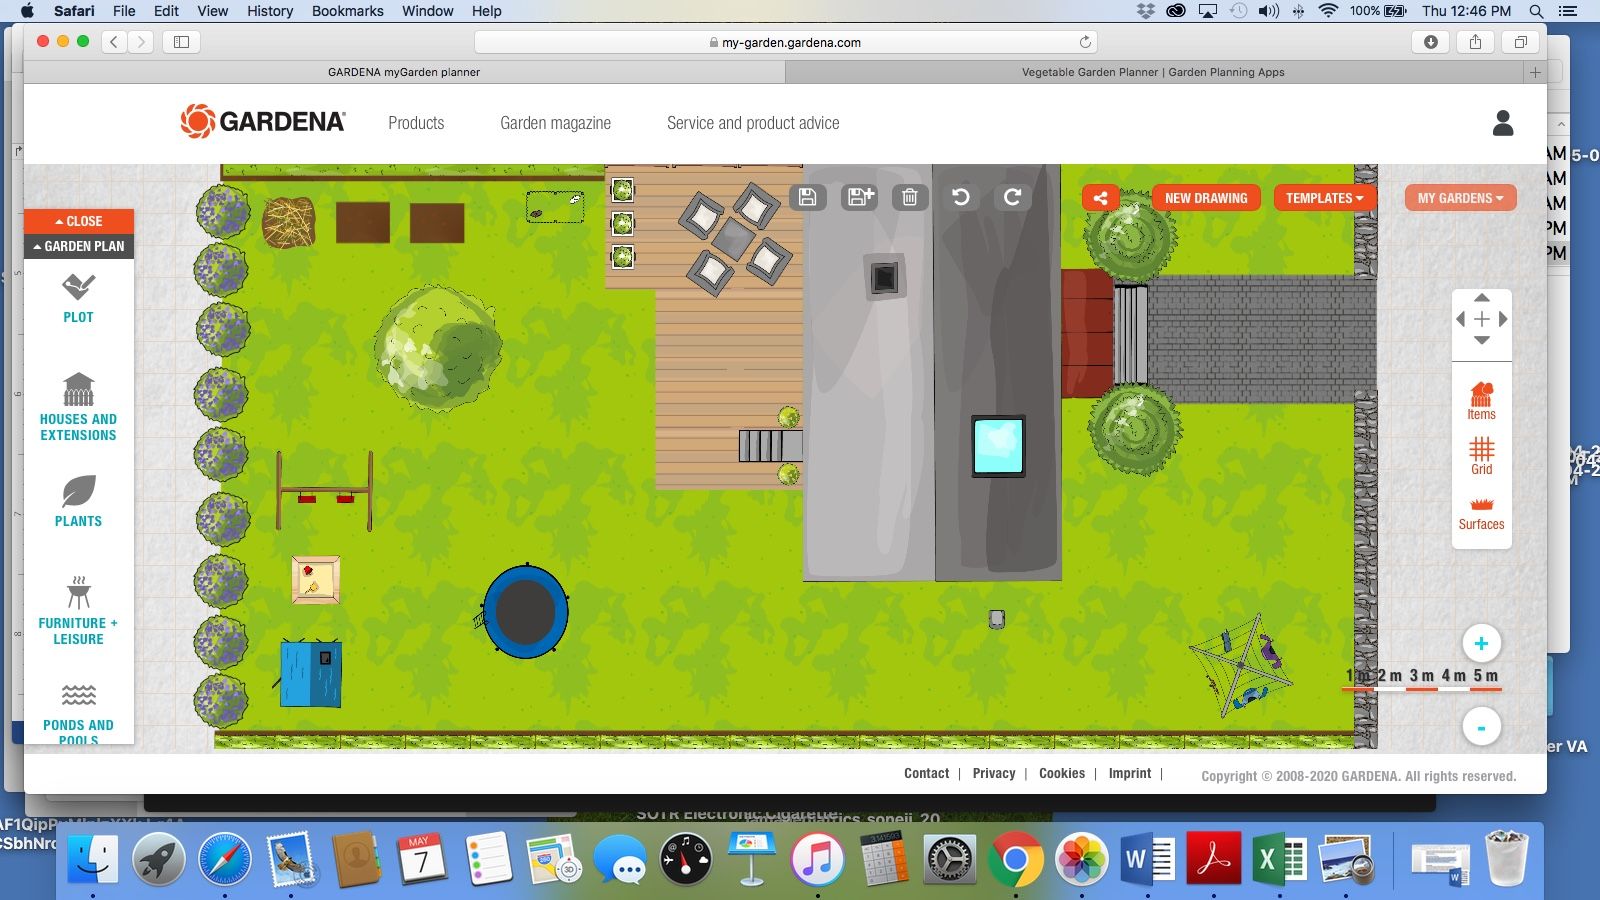
Task: Click the save-as-new icon with plus
Action: coord(860,197)
